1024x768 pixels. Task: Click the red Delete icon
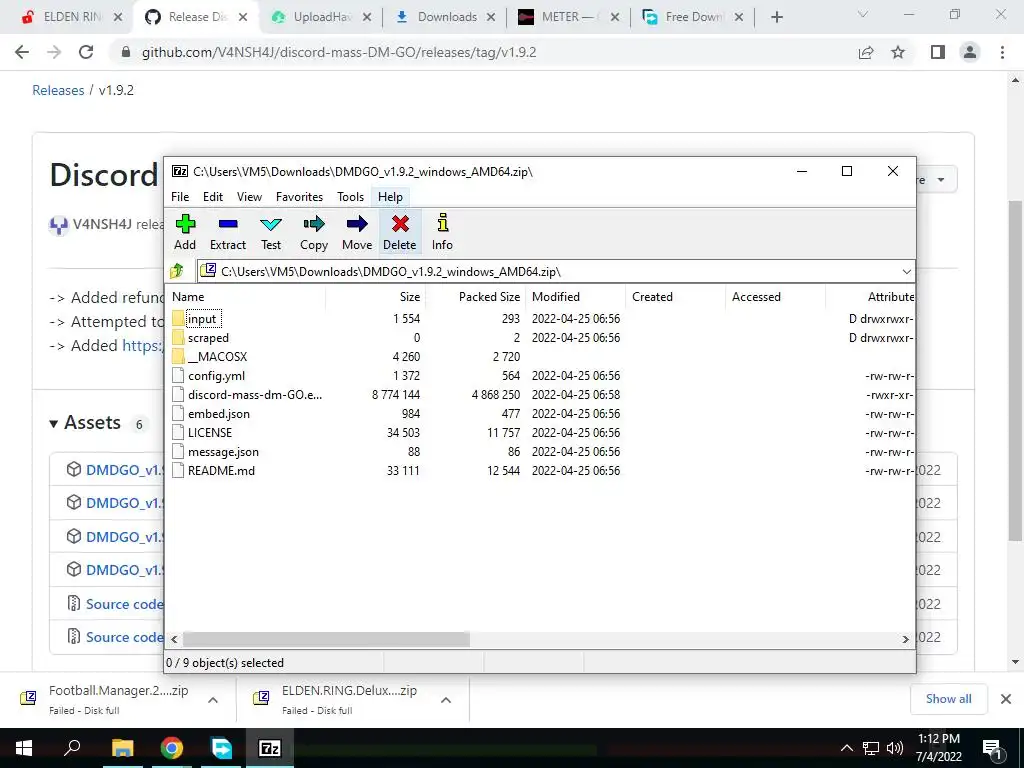[400, 232]
